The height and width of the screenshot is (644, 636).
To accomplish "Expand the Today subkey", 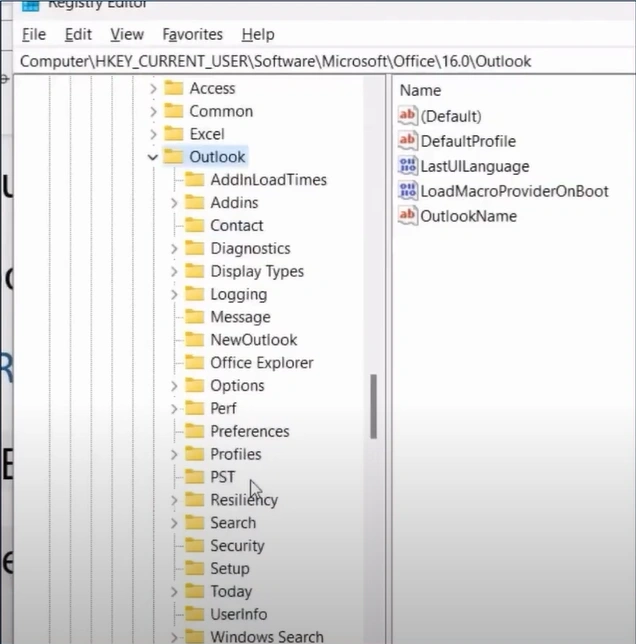I will (174, 591).
